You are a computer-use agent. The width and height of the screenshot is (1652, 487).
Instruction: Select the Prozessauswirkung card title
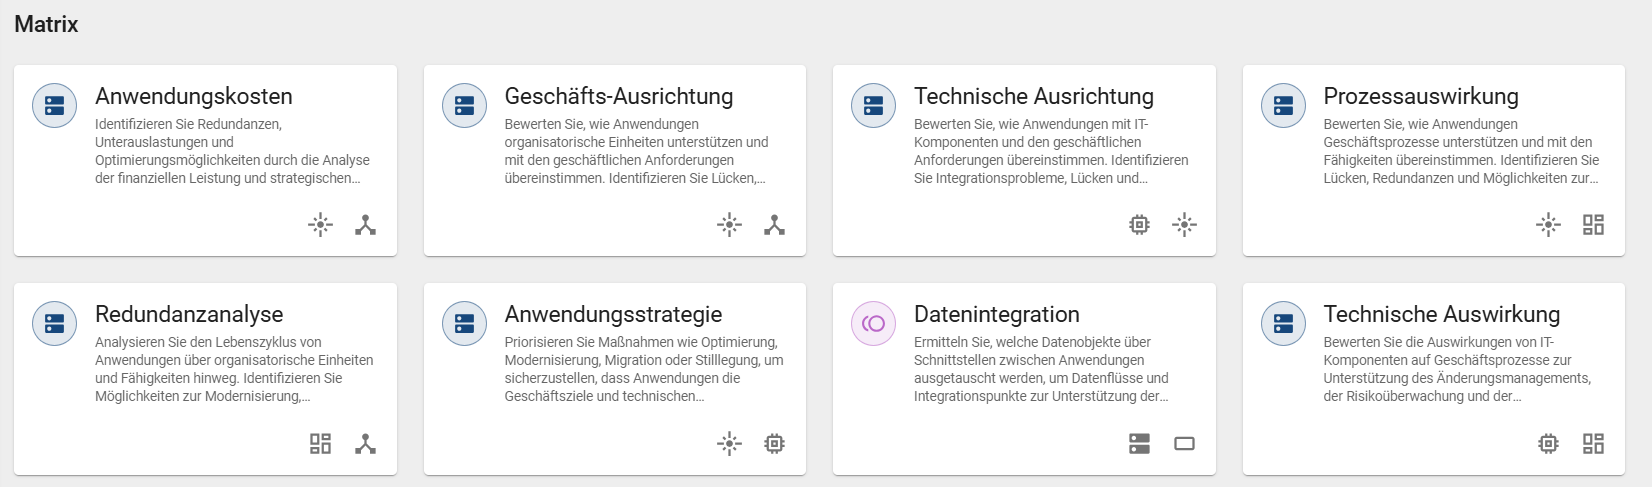[x=1420, y=96]
